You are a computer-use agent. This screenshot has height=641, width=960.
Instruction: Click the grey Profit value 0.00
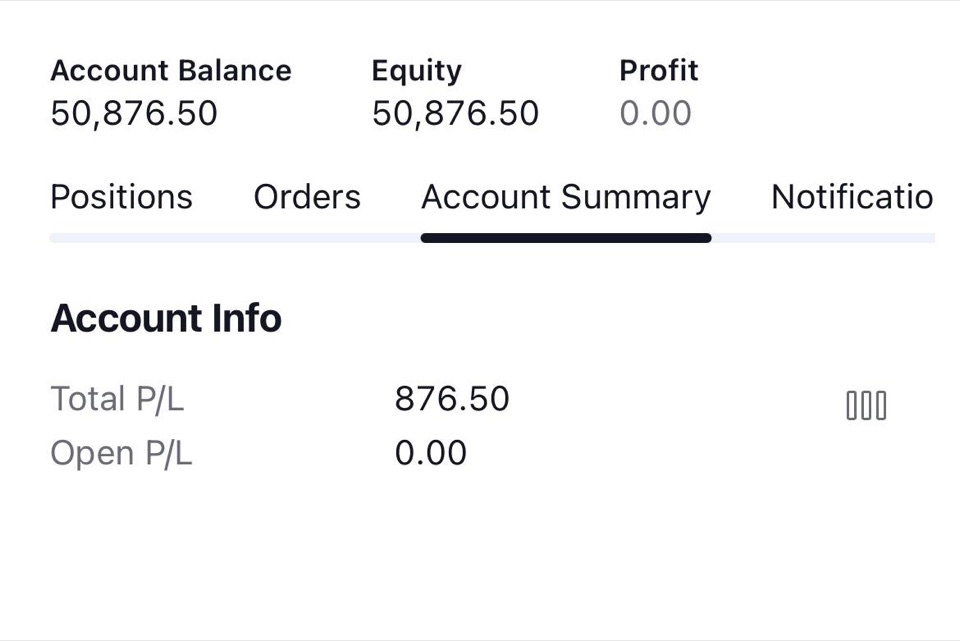coord(655,113)
